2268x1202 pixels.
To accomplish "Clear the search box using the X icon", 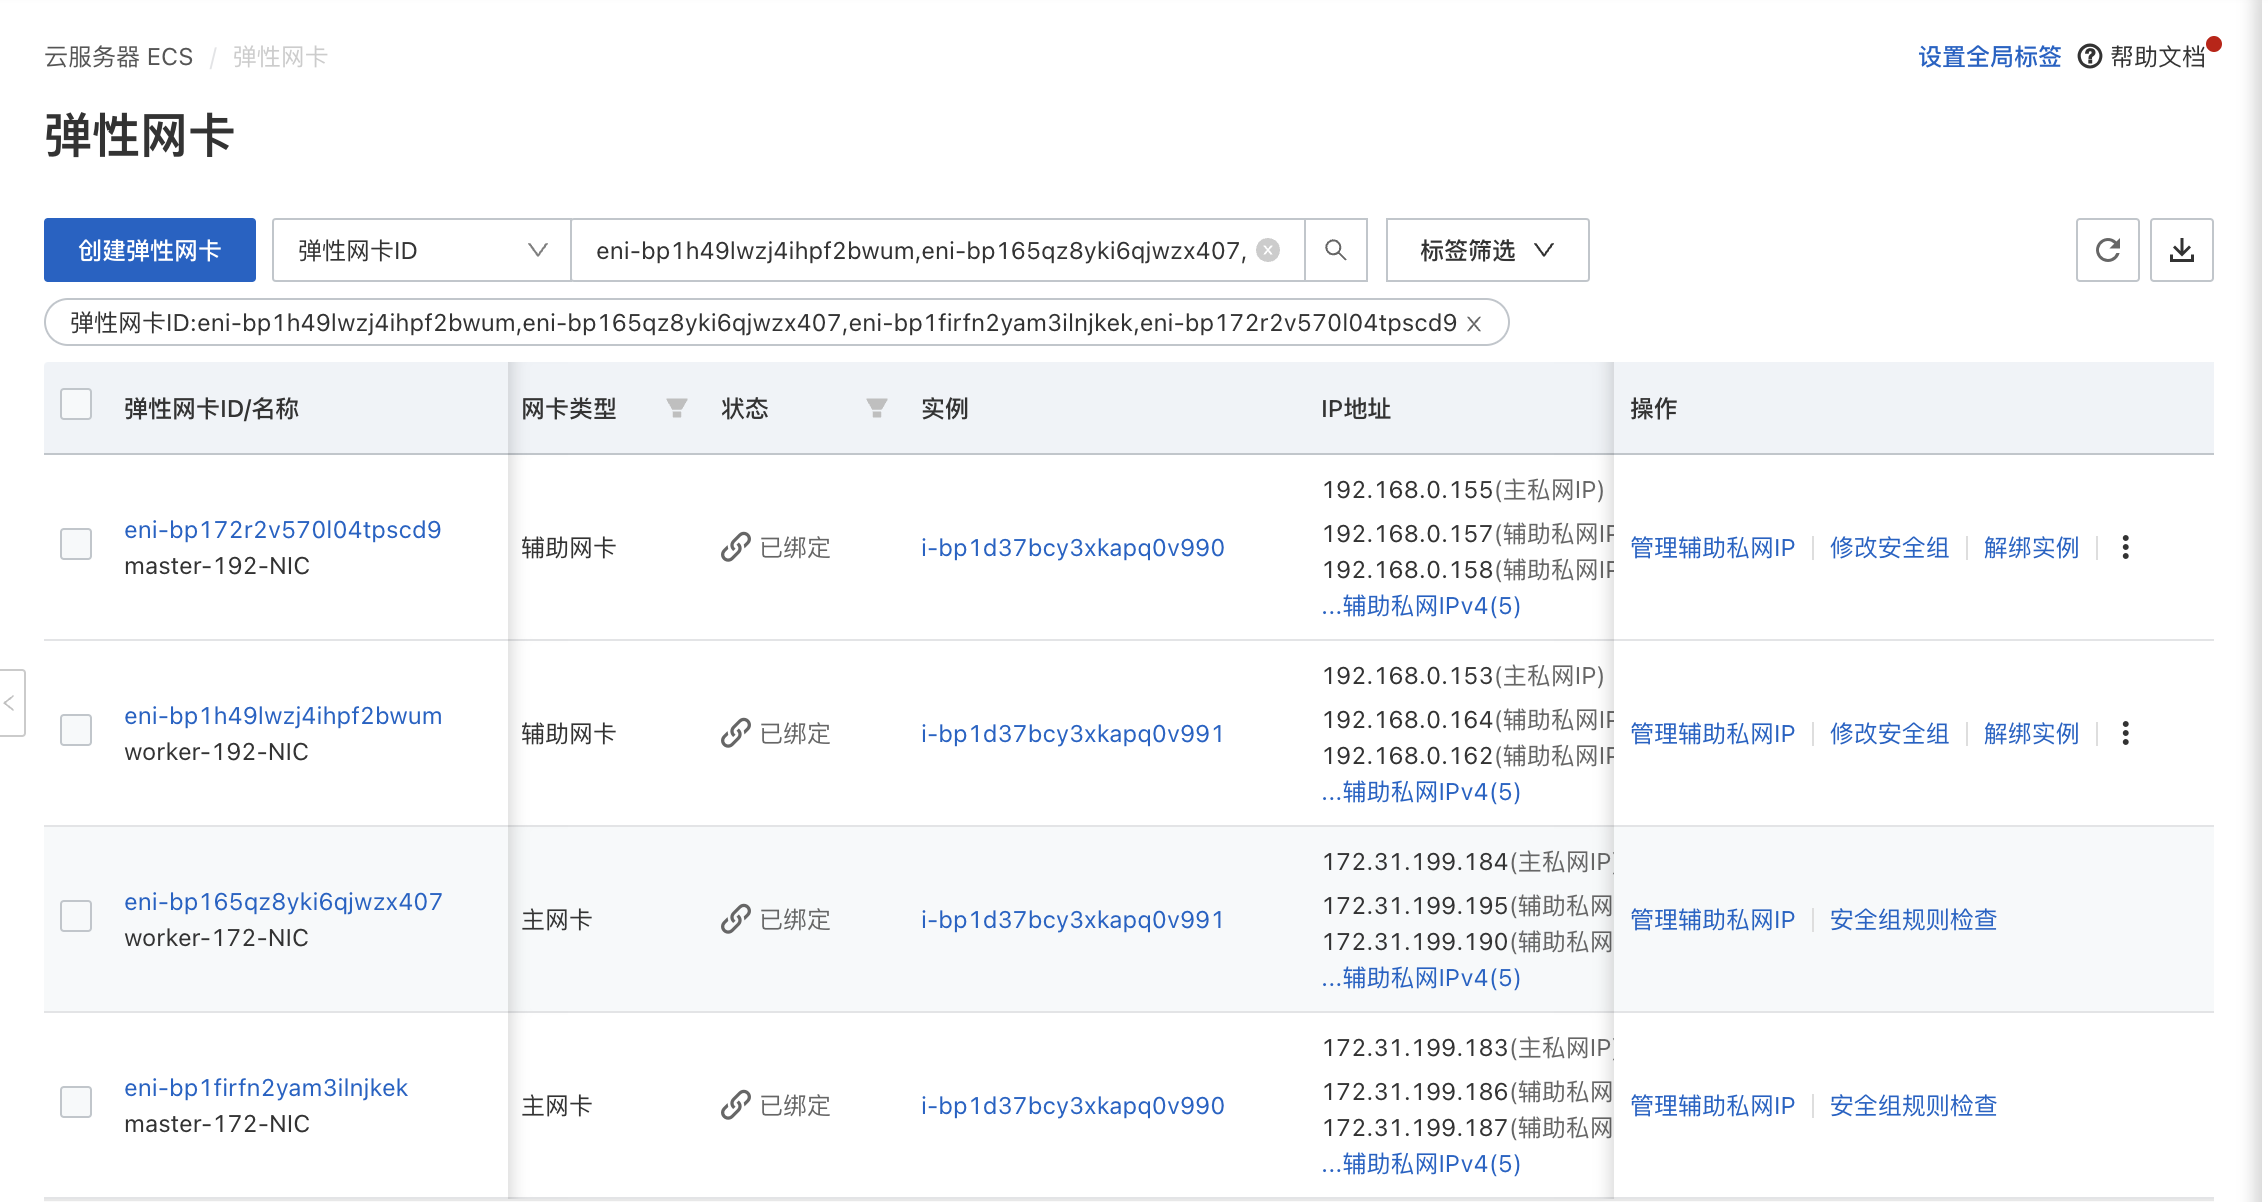I will 1267,250.
